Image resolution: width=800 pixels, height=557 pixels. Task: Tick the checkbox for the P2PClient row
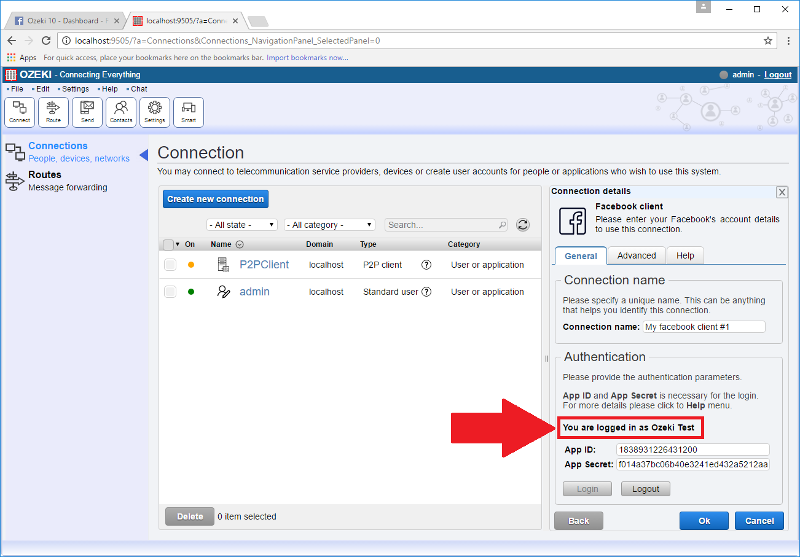click(170, 265)
